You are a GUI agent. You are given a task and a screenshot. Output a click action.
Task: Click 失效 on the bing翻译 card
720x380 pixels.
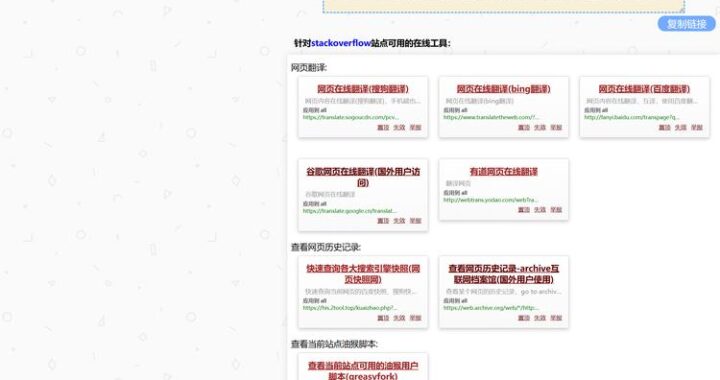point(540,128)
